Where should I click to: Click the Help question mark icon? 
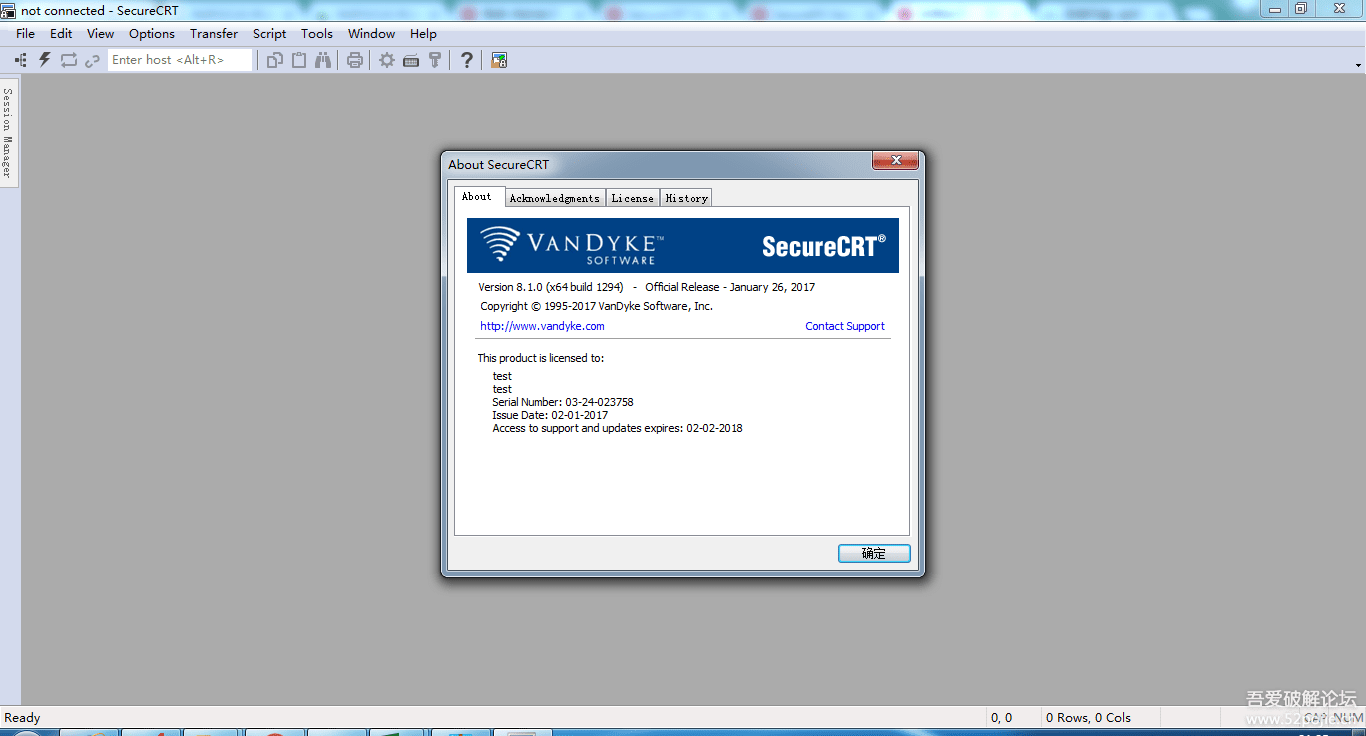(x=467, y=60)
